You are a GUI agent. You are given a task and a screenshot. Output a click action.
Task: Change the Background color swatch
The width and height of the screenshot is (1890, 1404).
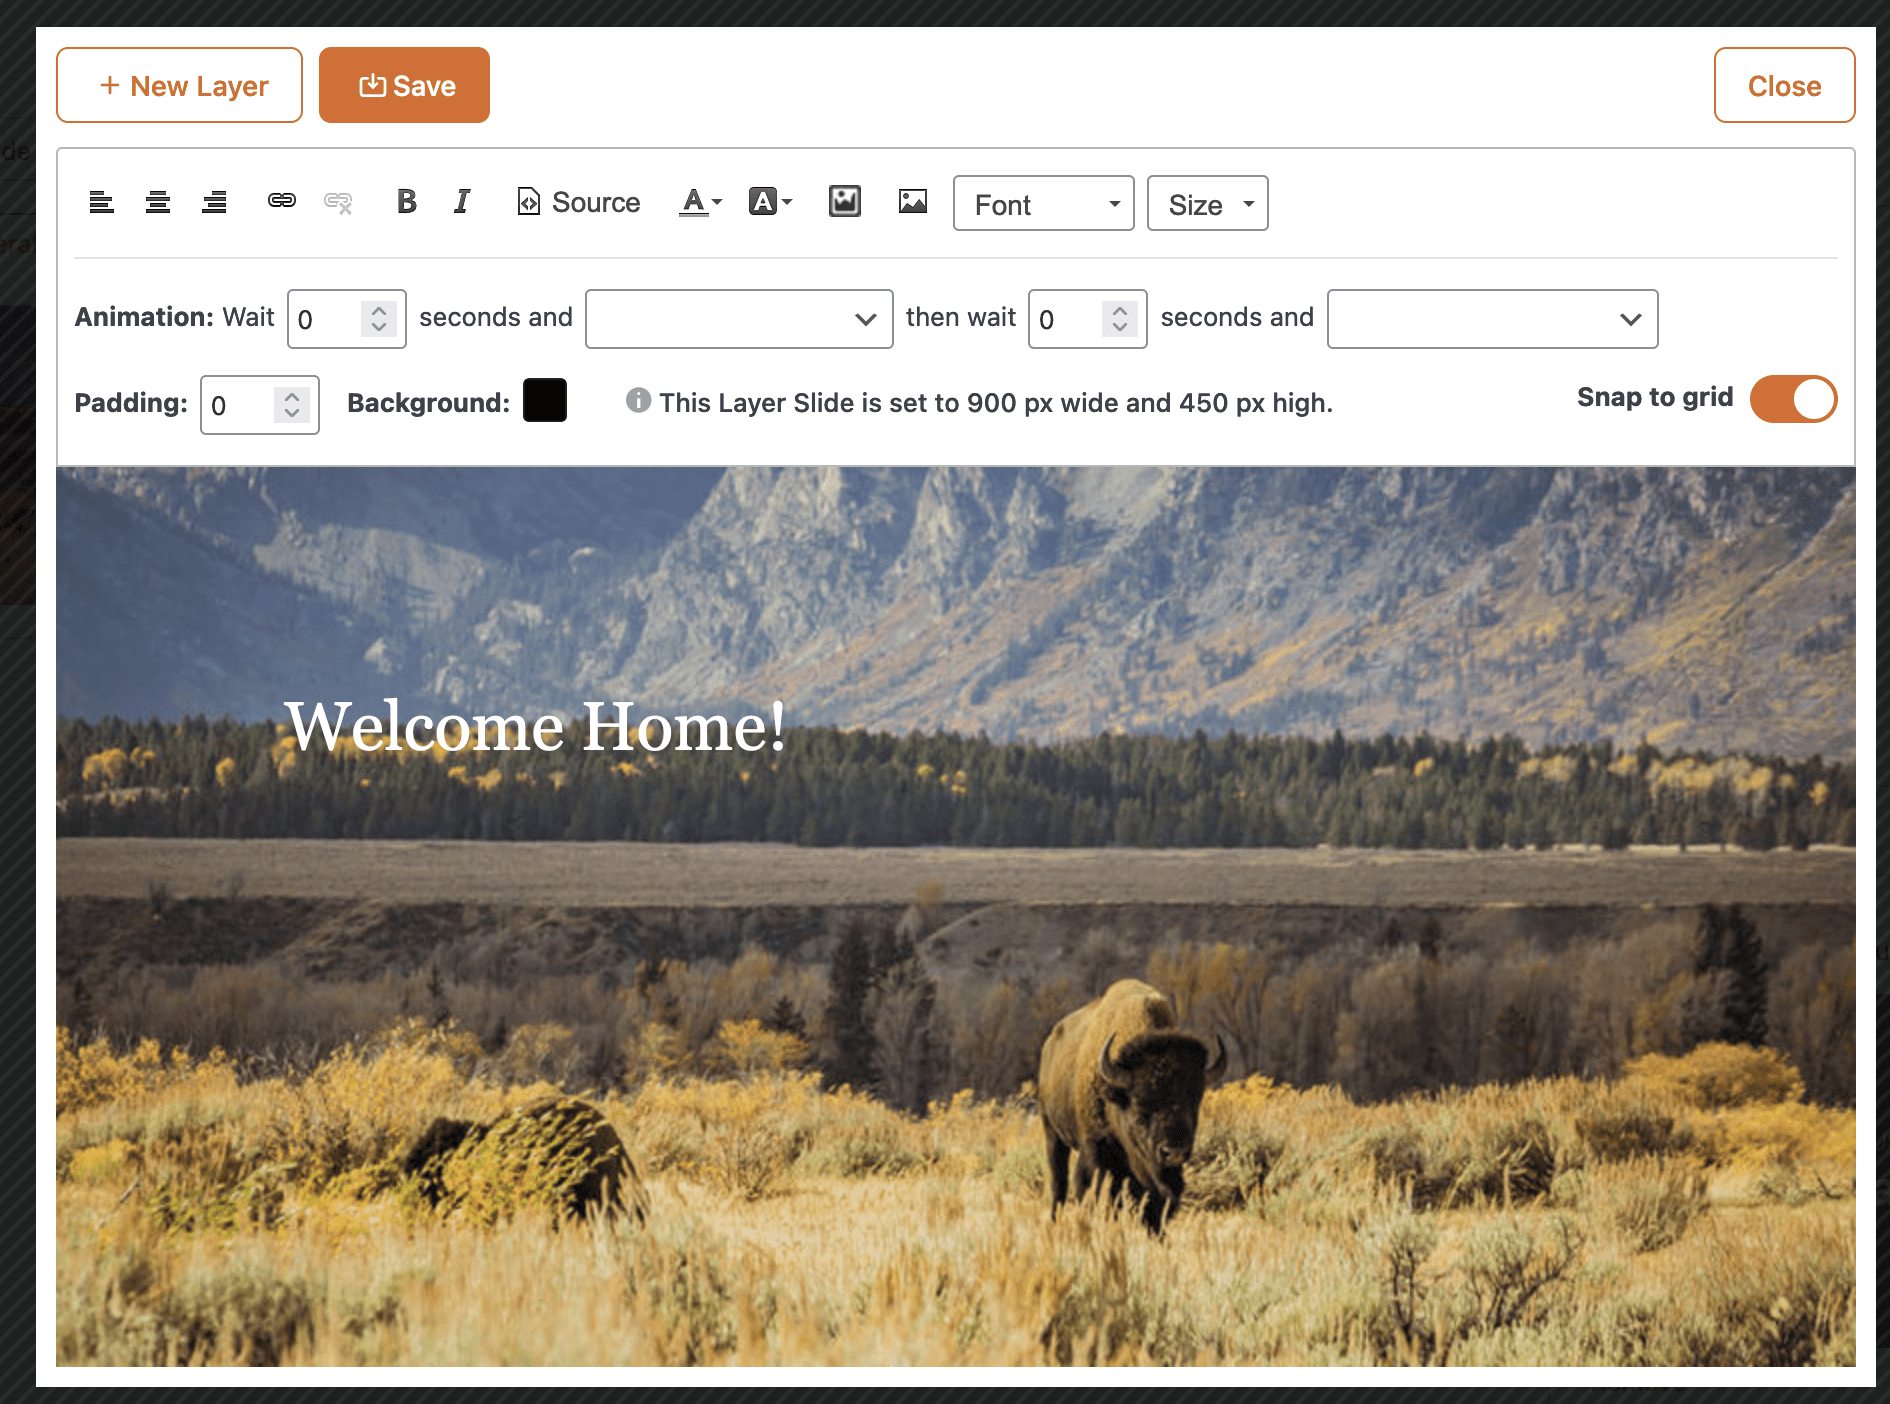[x=545, y=400]
